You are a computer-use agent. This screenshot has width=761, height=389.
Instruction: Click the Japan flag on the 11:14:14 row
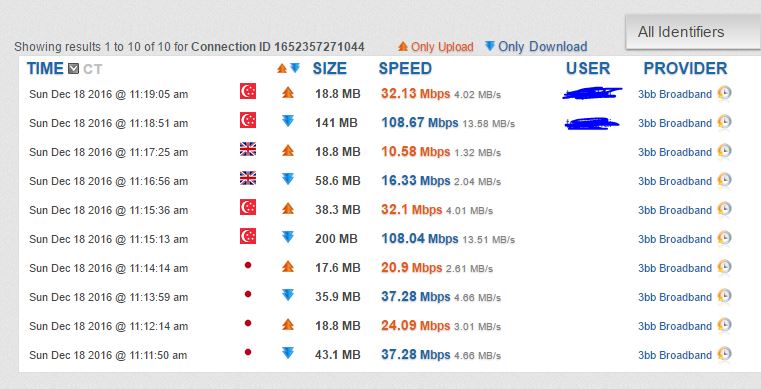pyautogui.click(x=248, y=265)
